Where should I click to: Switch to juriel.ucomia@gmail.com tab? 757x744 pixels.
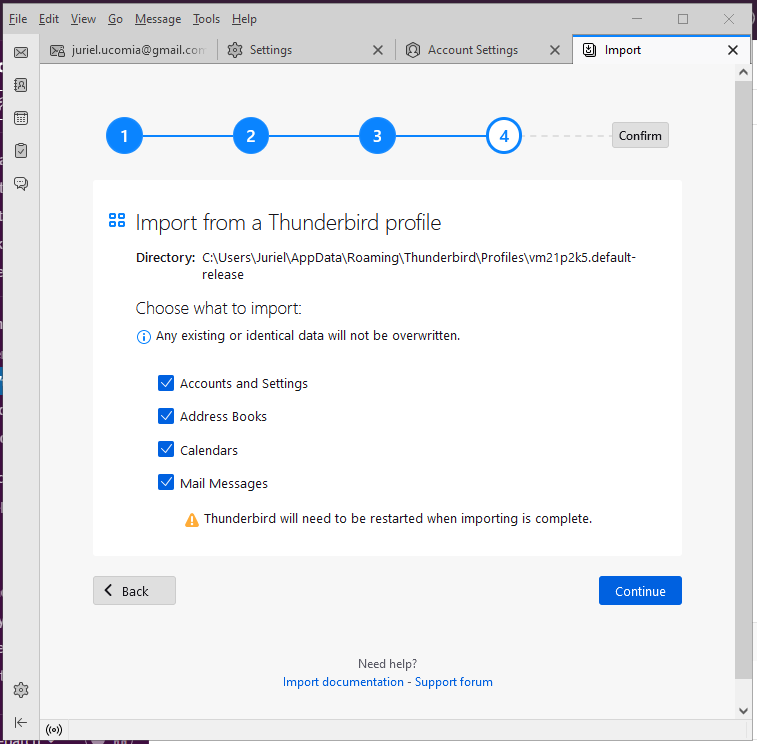coord(128,50)
